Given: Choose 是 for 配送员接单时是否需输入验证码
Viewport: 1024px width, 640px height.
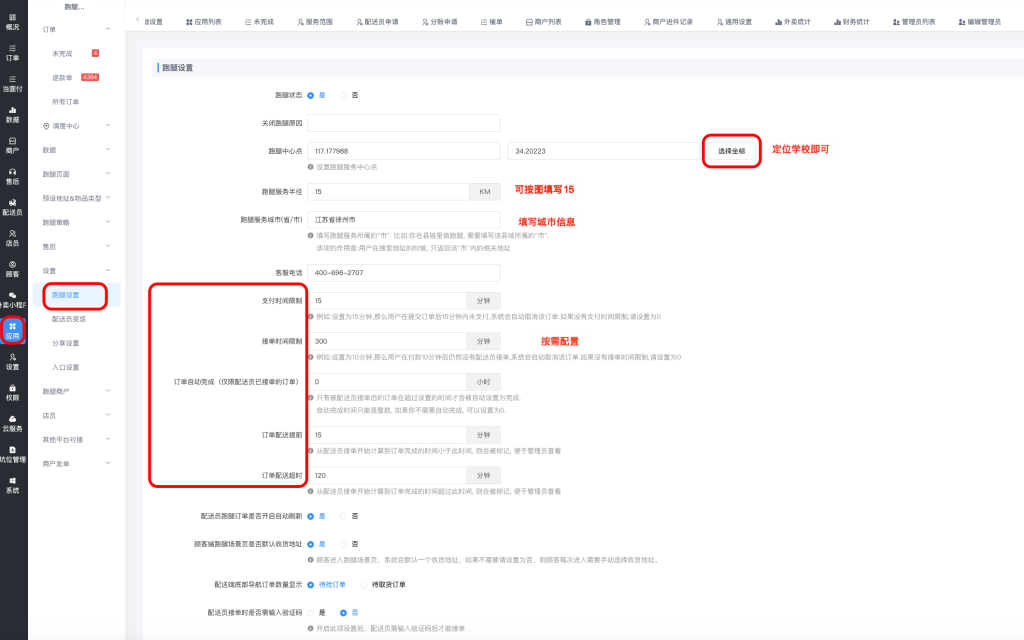Looking at the screenshot, I should point(311,612).
